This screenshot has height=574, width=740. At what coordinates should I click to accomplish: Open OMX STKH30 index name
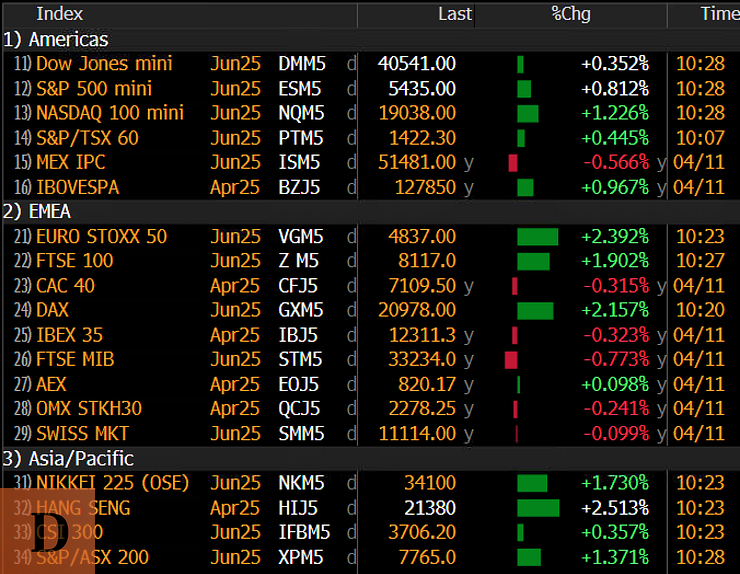[89, 409]
